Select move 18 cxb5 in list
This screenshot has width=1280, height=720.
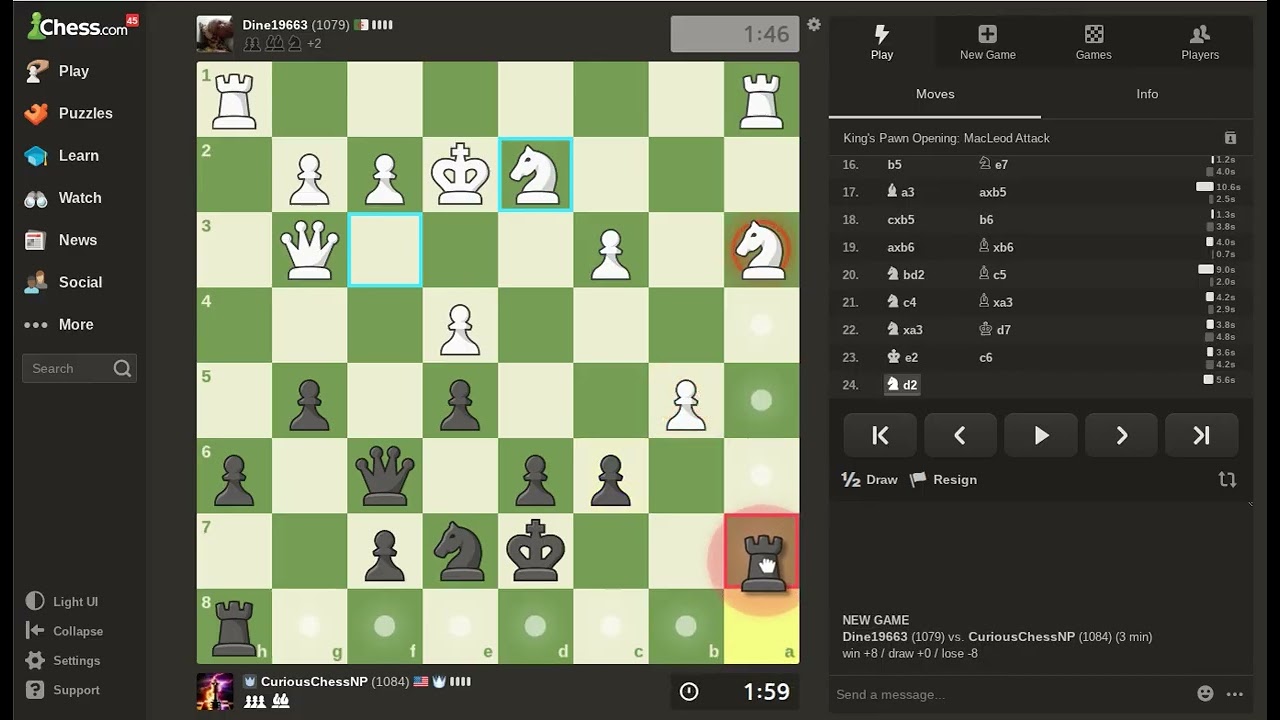click(x=901, y=220)
